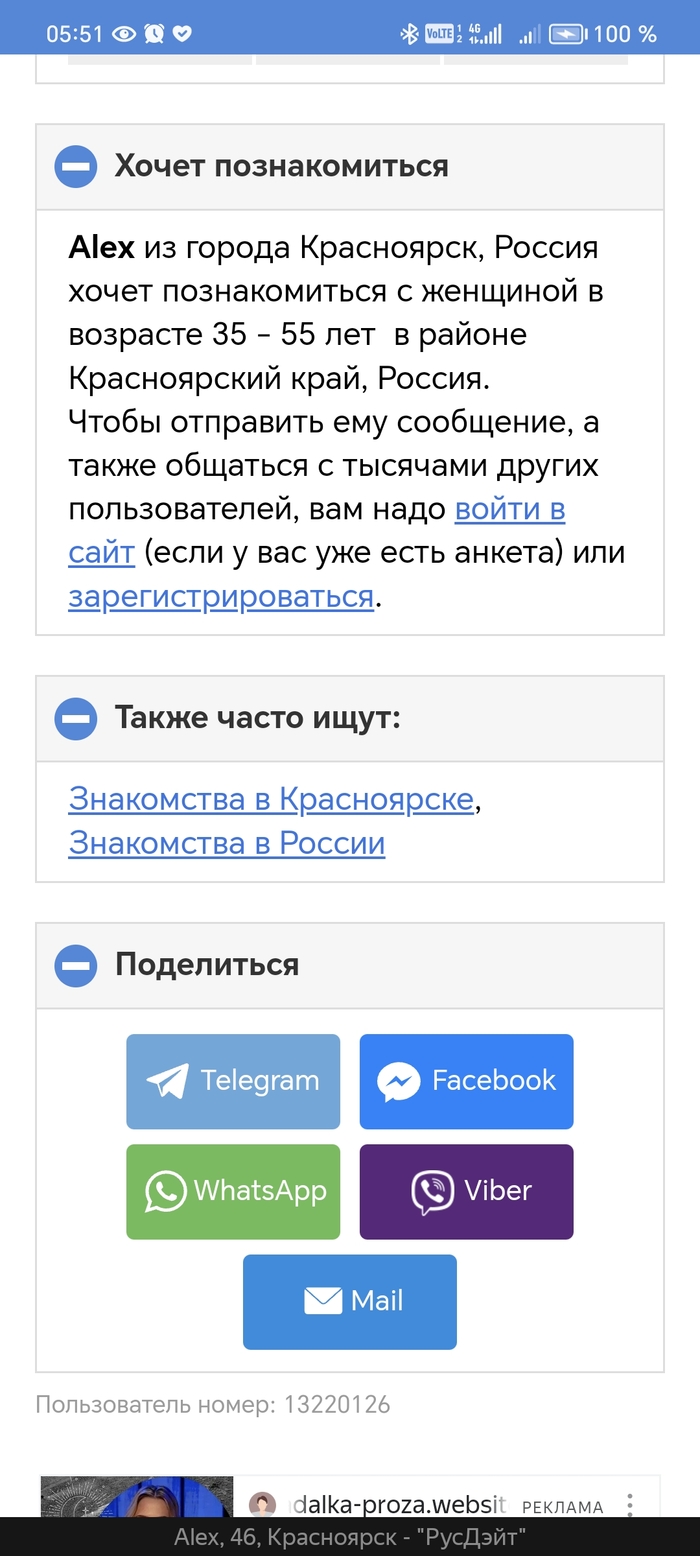Tap the dalka-proza website ad link
The image size is (700, 1556).
400,1504
